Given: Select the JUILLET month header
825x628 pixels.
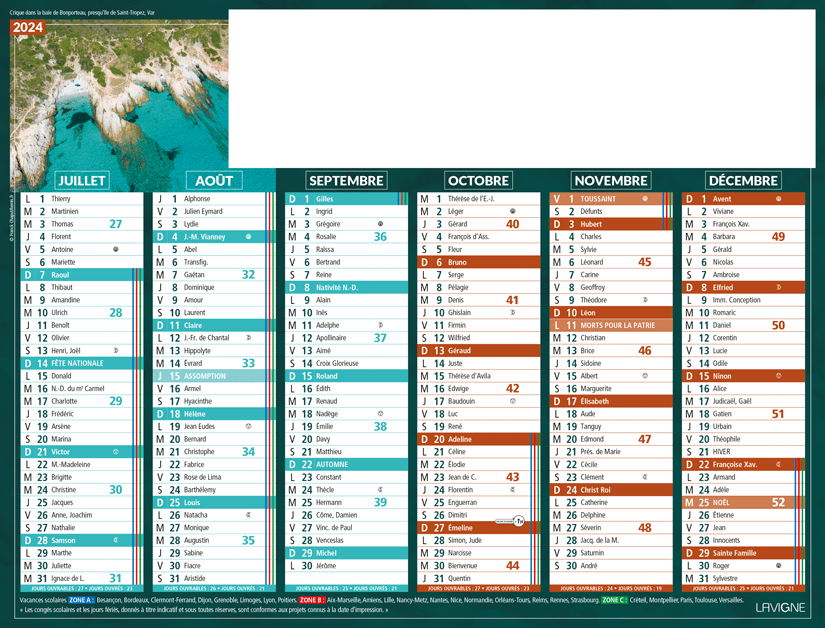Looking at the screenshot, I should tap(81, 180).
